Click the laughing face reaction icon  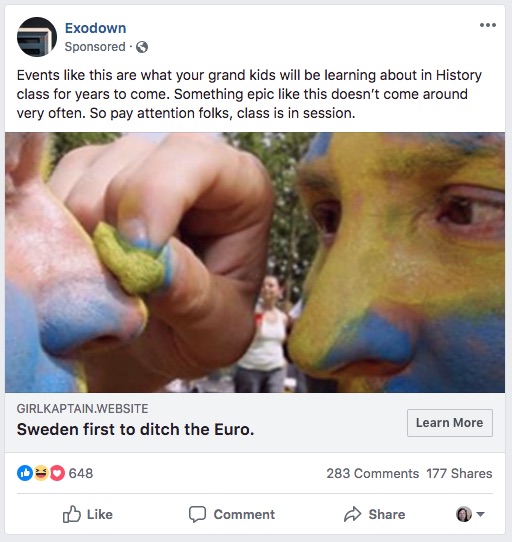[41, 473]
